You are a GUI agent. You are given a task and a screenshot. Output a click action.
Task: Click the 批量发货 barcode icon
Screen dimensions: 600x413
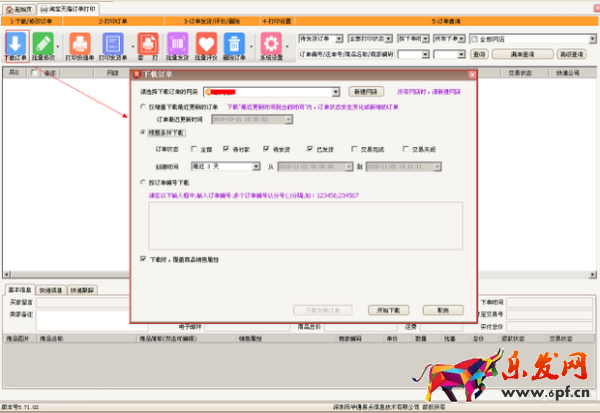[x=179, y=44]
